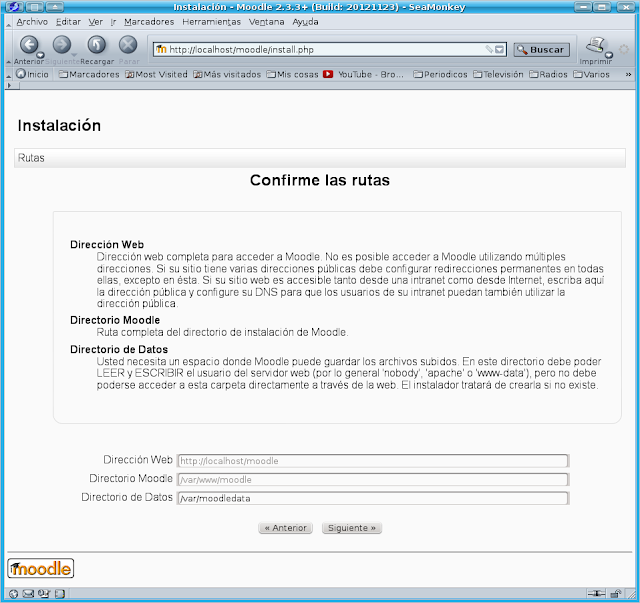Click the Recargar reload icon
Image resolution: width=640 pixels, height=603 pixels.
[x=96, y=45]
